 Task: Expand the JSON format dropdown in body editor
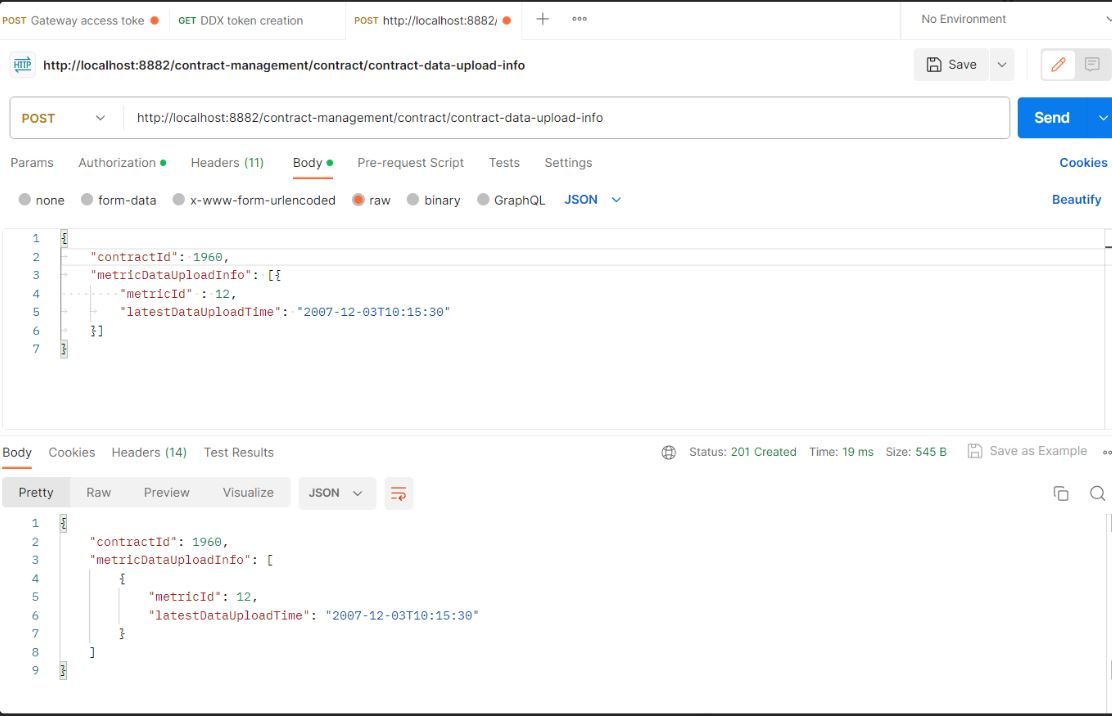(592, 199)
